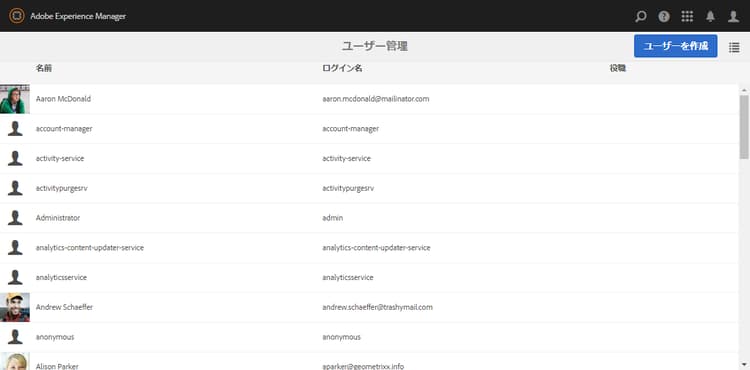Screen dimensions: 750x370
Task: Open the help question mark icon
Action: point(664,16)
